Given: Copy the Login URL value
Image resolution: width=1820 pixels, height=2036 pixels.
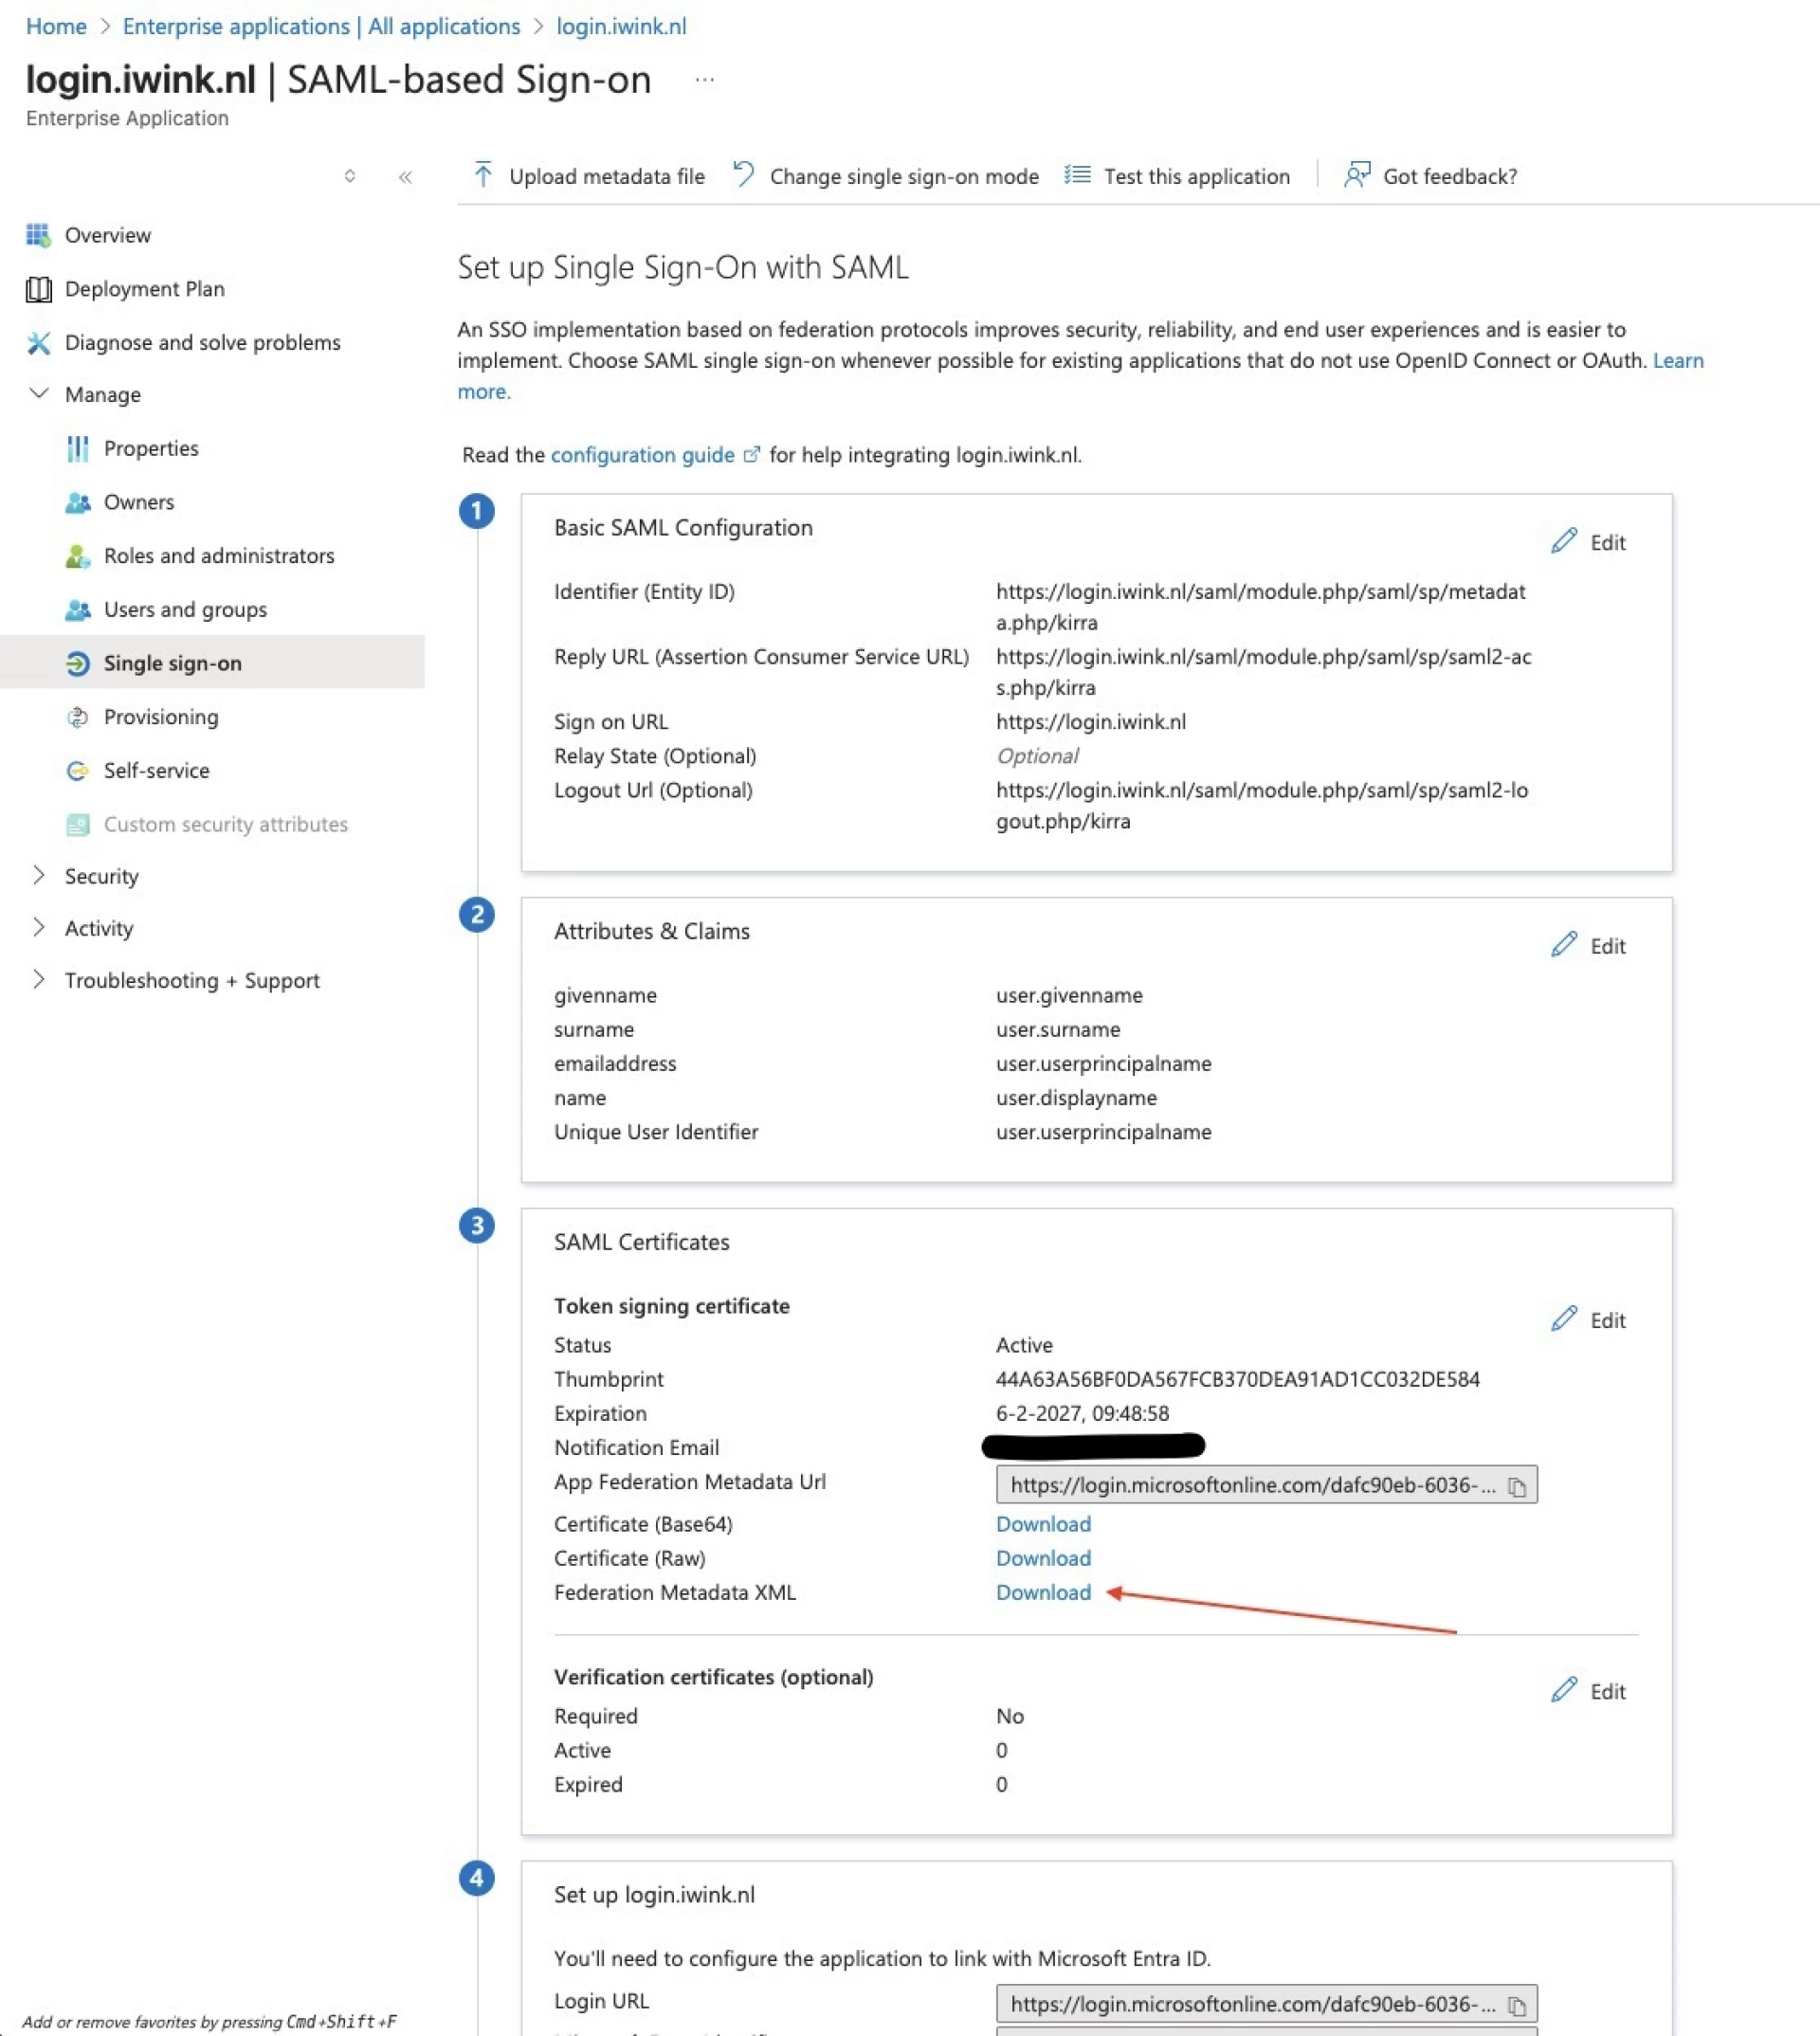Looking at the screenshot, I should 1517,2006.
